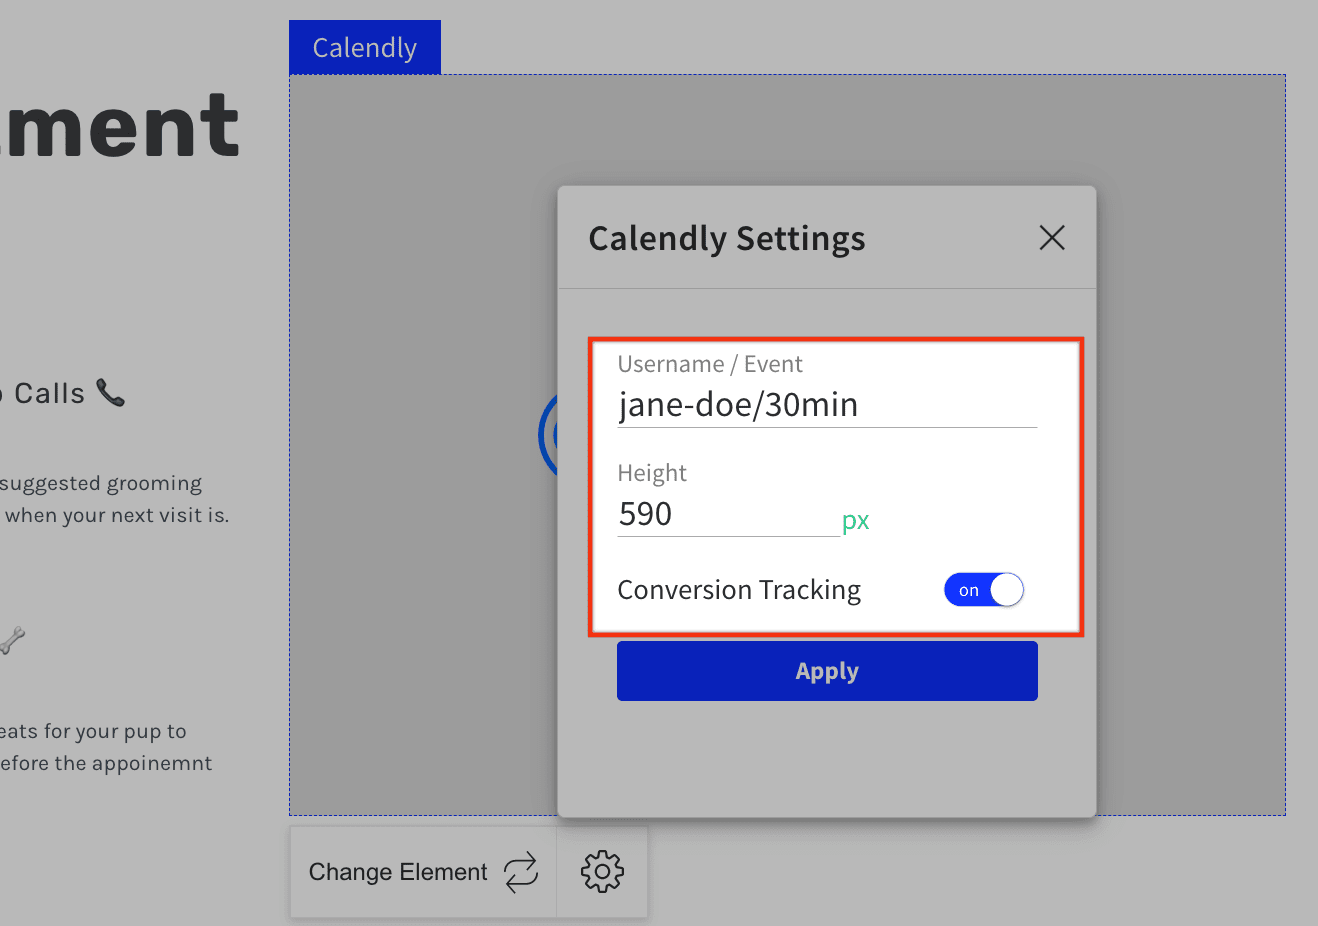The image size is (1318, 926).
Task: Edit the Height value field
Action: click(x=728, y=514)
